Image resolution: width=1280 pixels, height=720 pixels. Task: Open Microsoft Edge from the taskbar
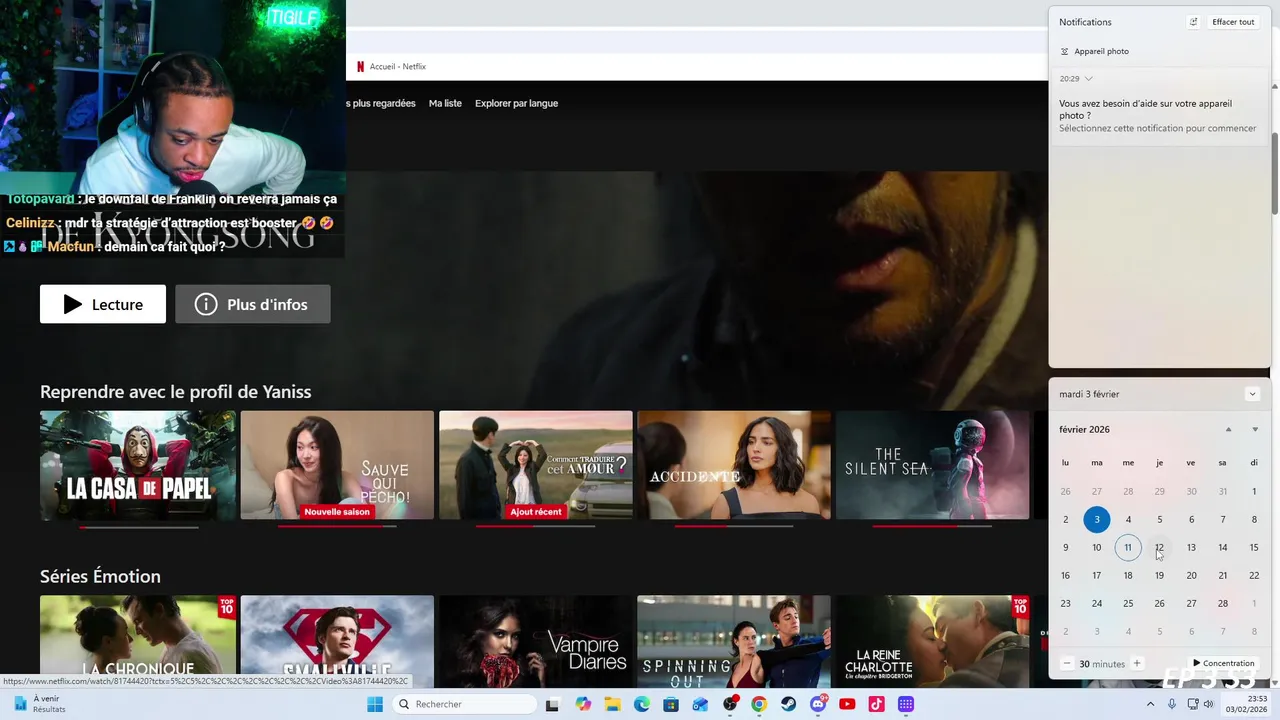pyautogui.click(x=642, y=704)
